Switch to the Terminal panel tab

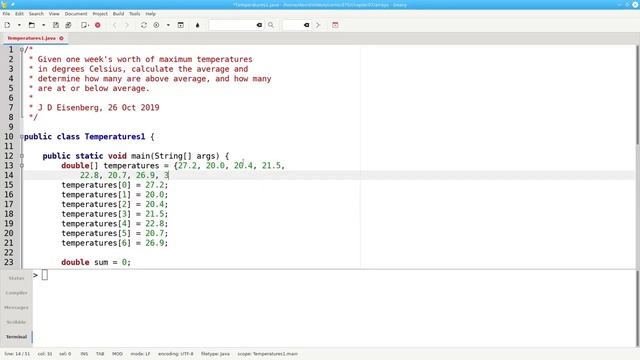tap(16, 337)
